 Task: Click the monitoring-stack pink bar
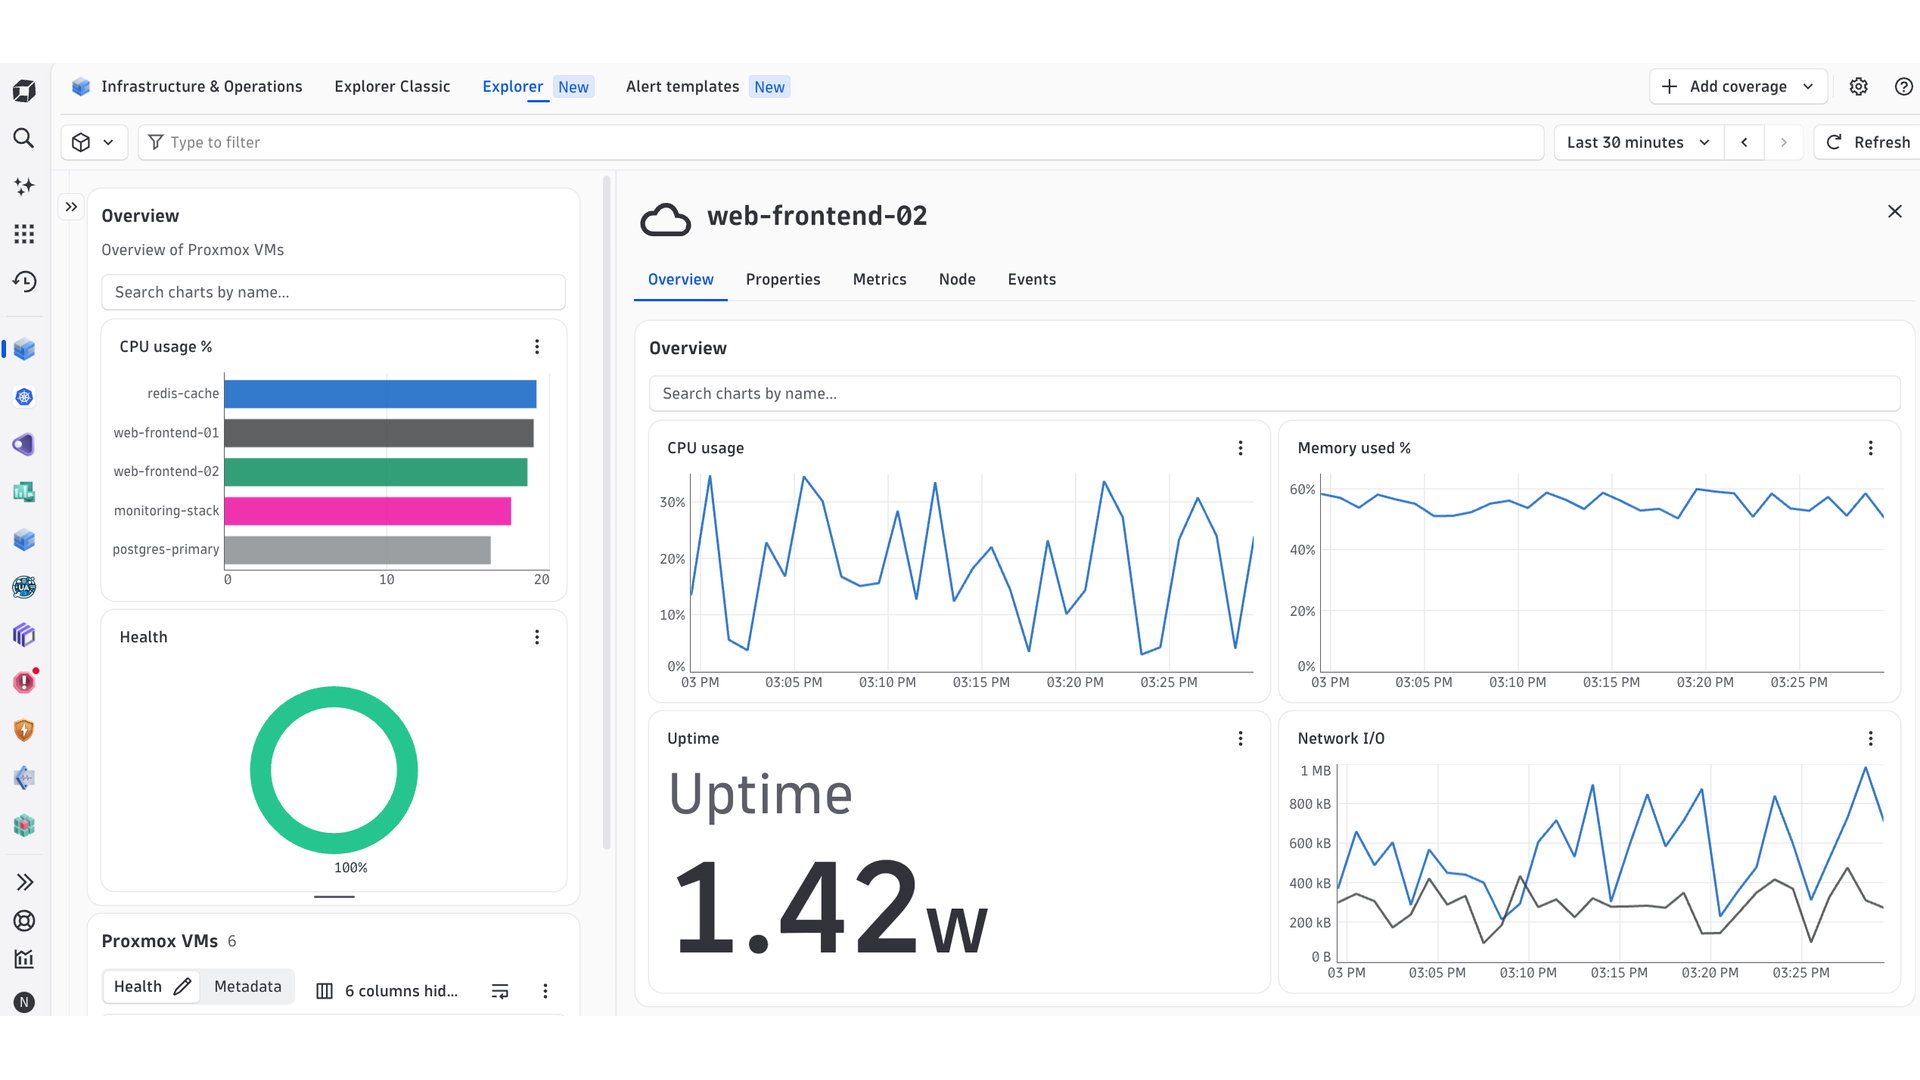tap(368, 511)
